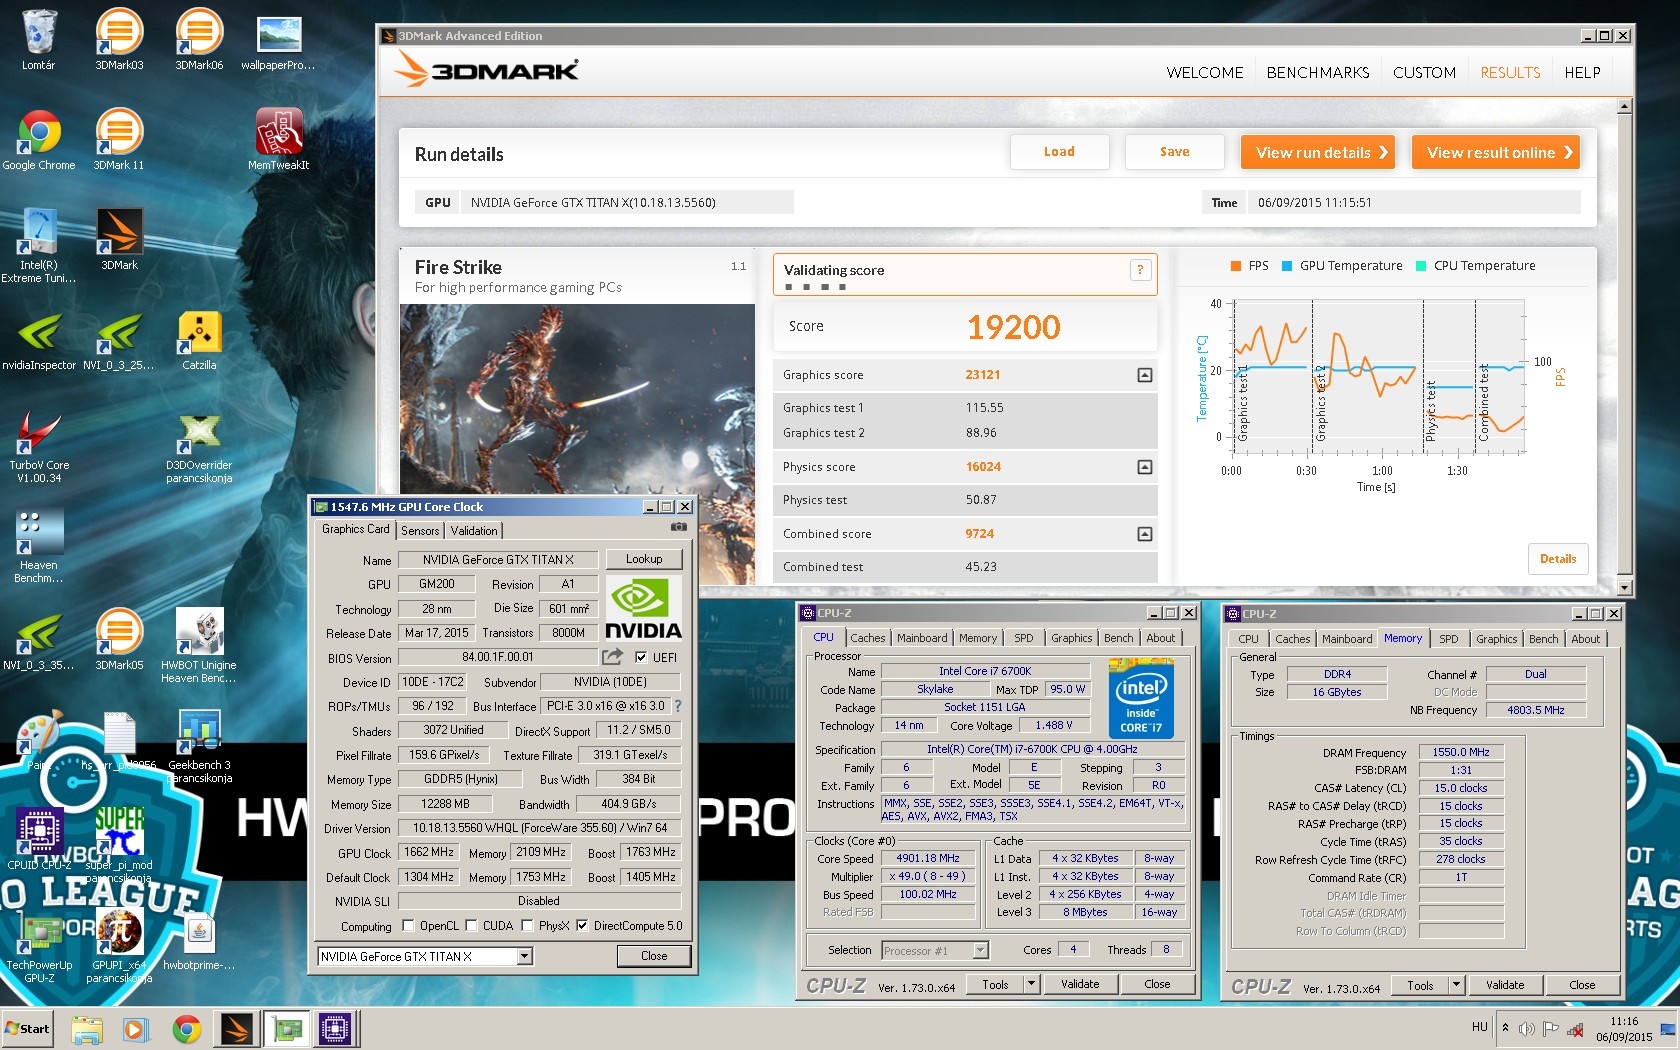Viewport: 1680px width, 1050px height.
Task: Expand the Physics score details
Action: click(1145, 467)
